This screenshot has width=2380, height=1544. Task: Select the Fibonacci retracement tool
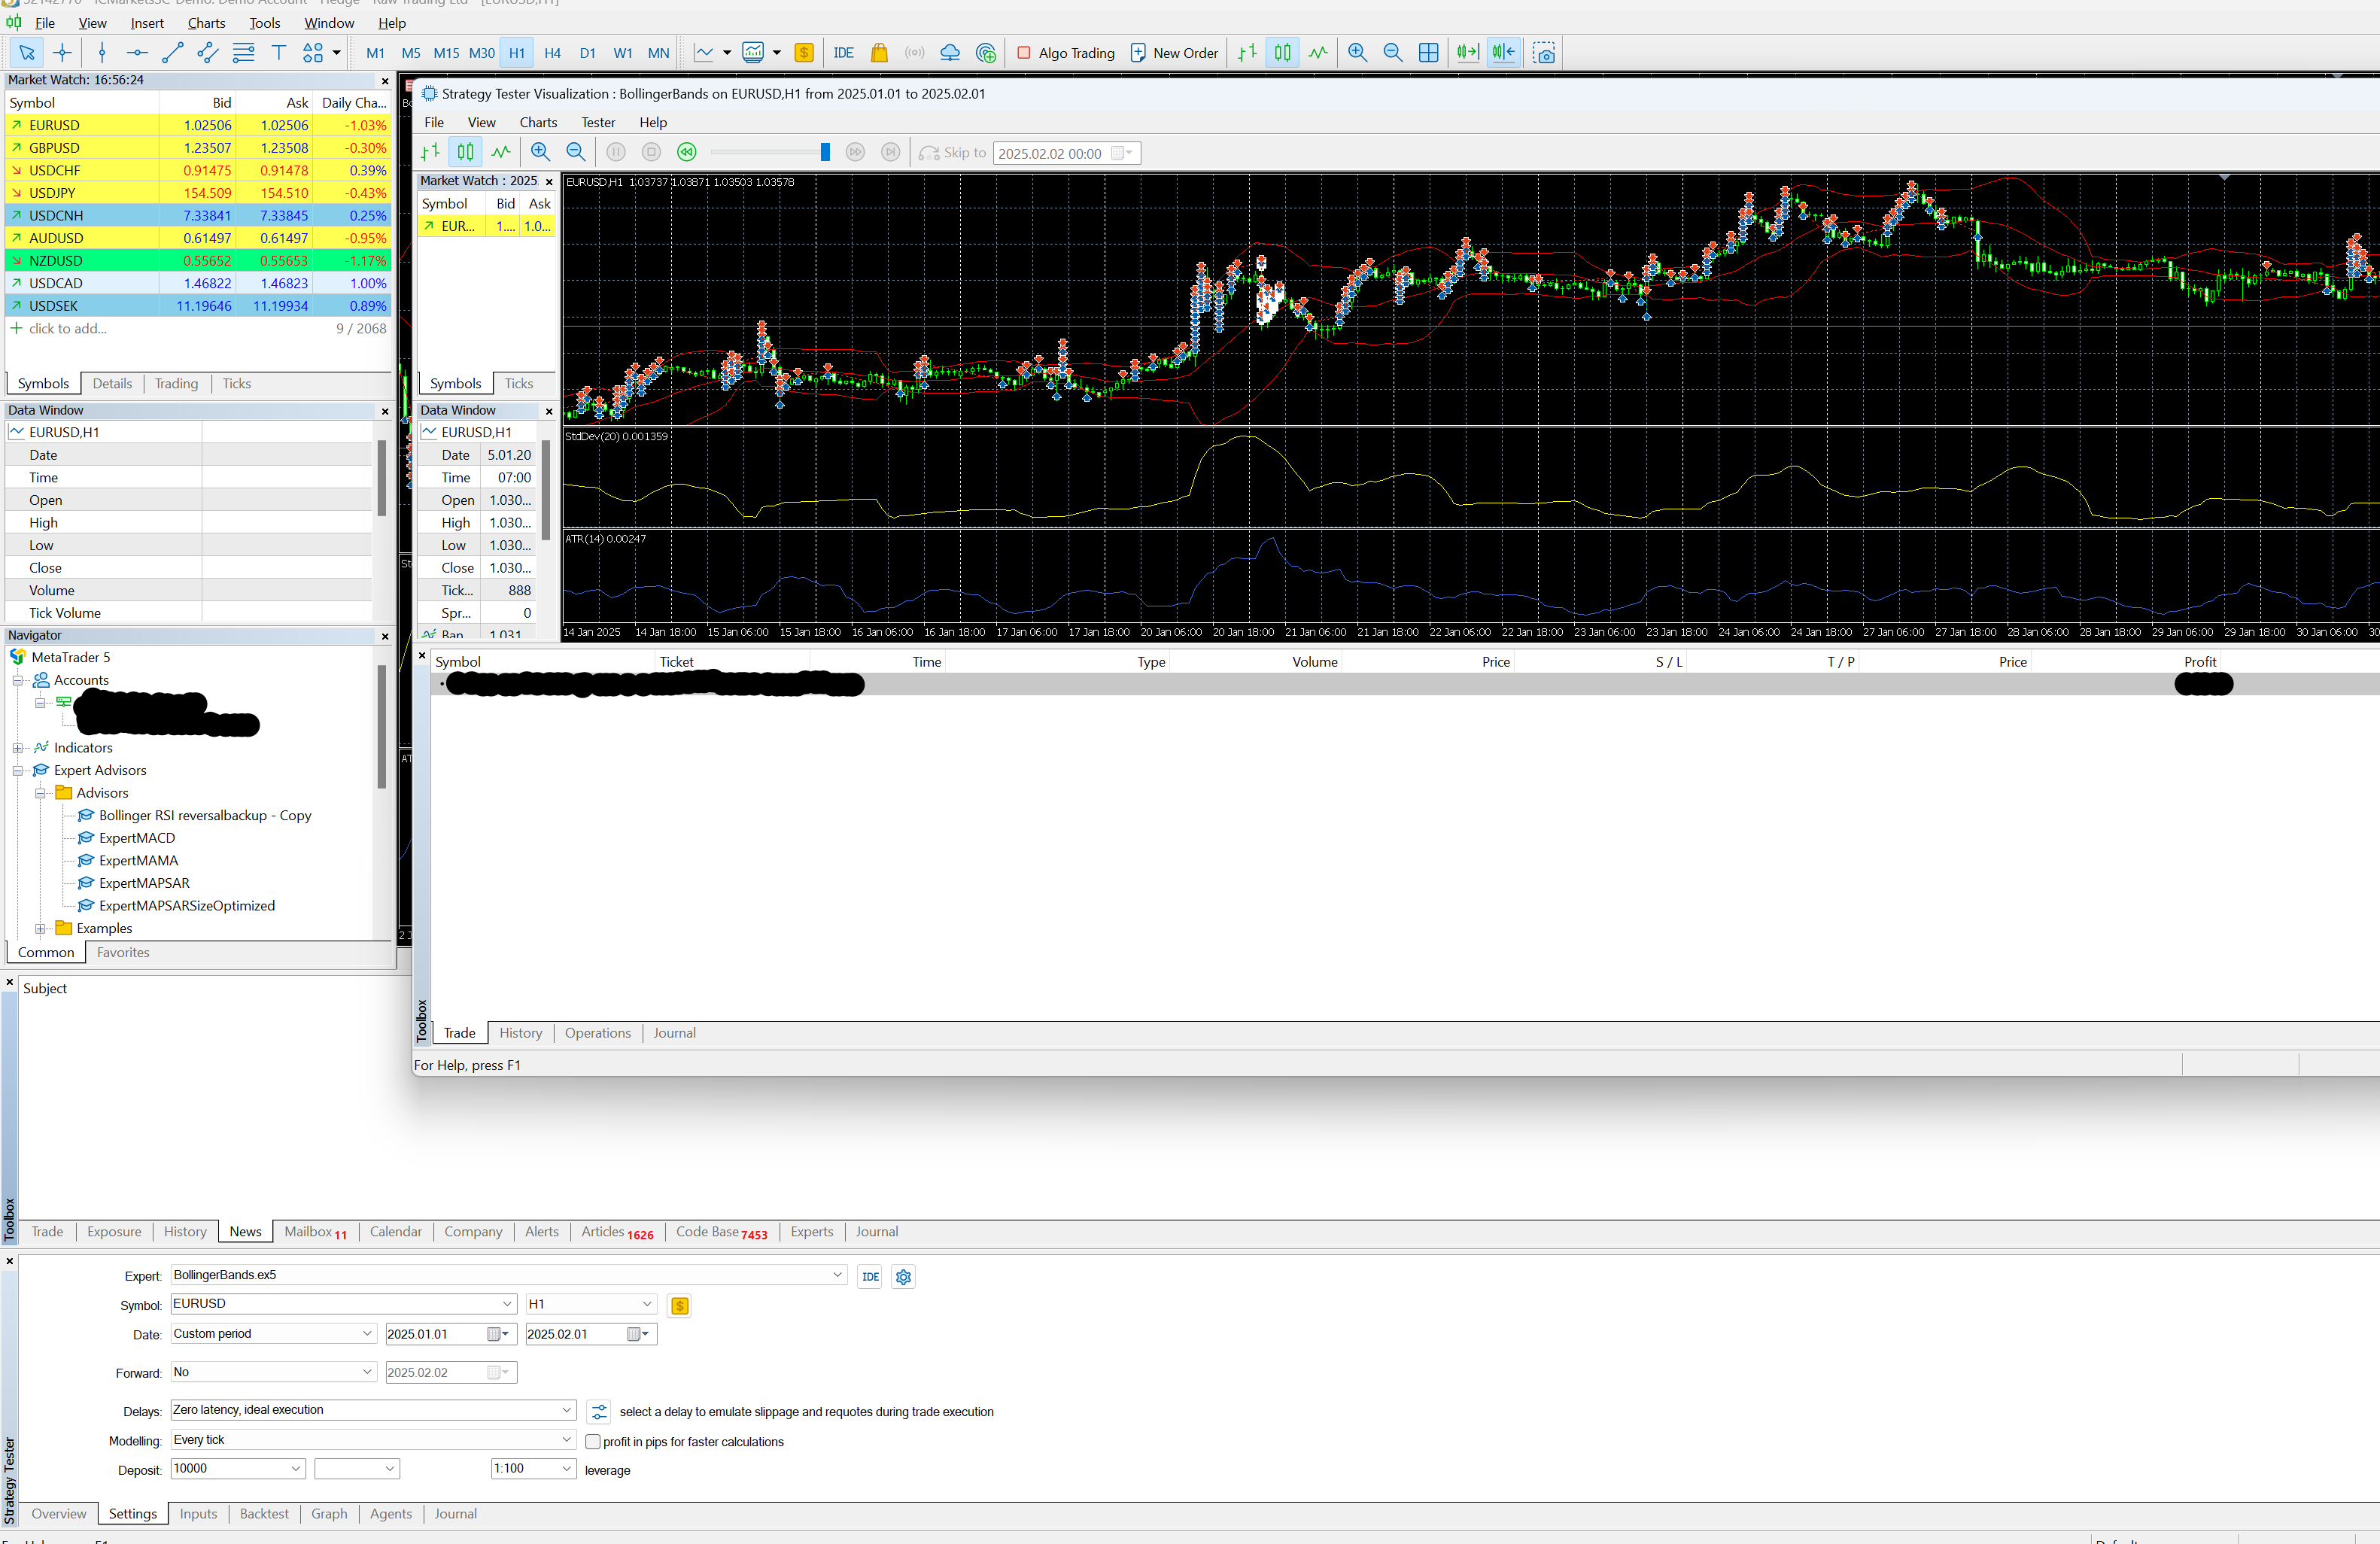243,53
